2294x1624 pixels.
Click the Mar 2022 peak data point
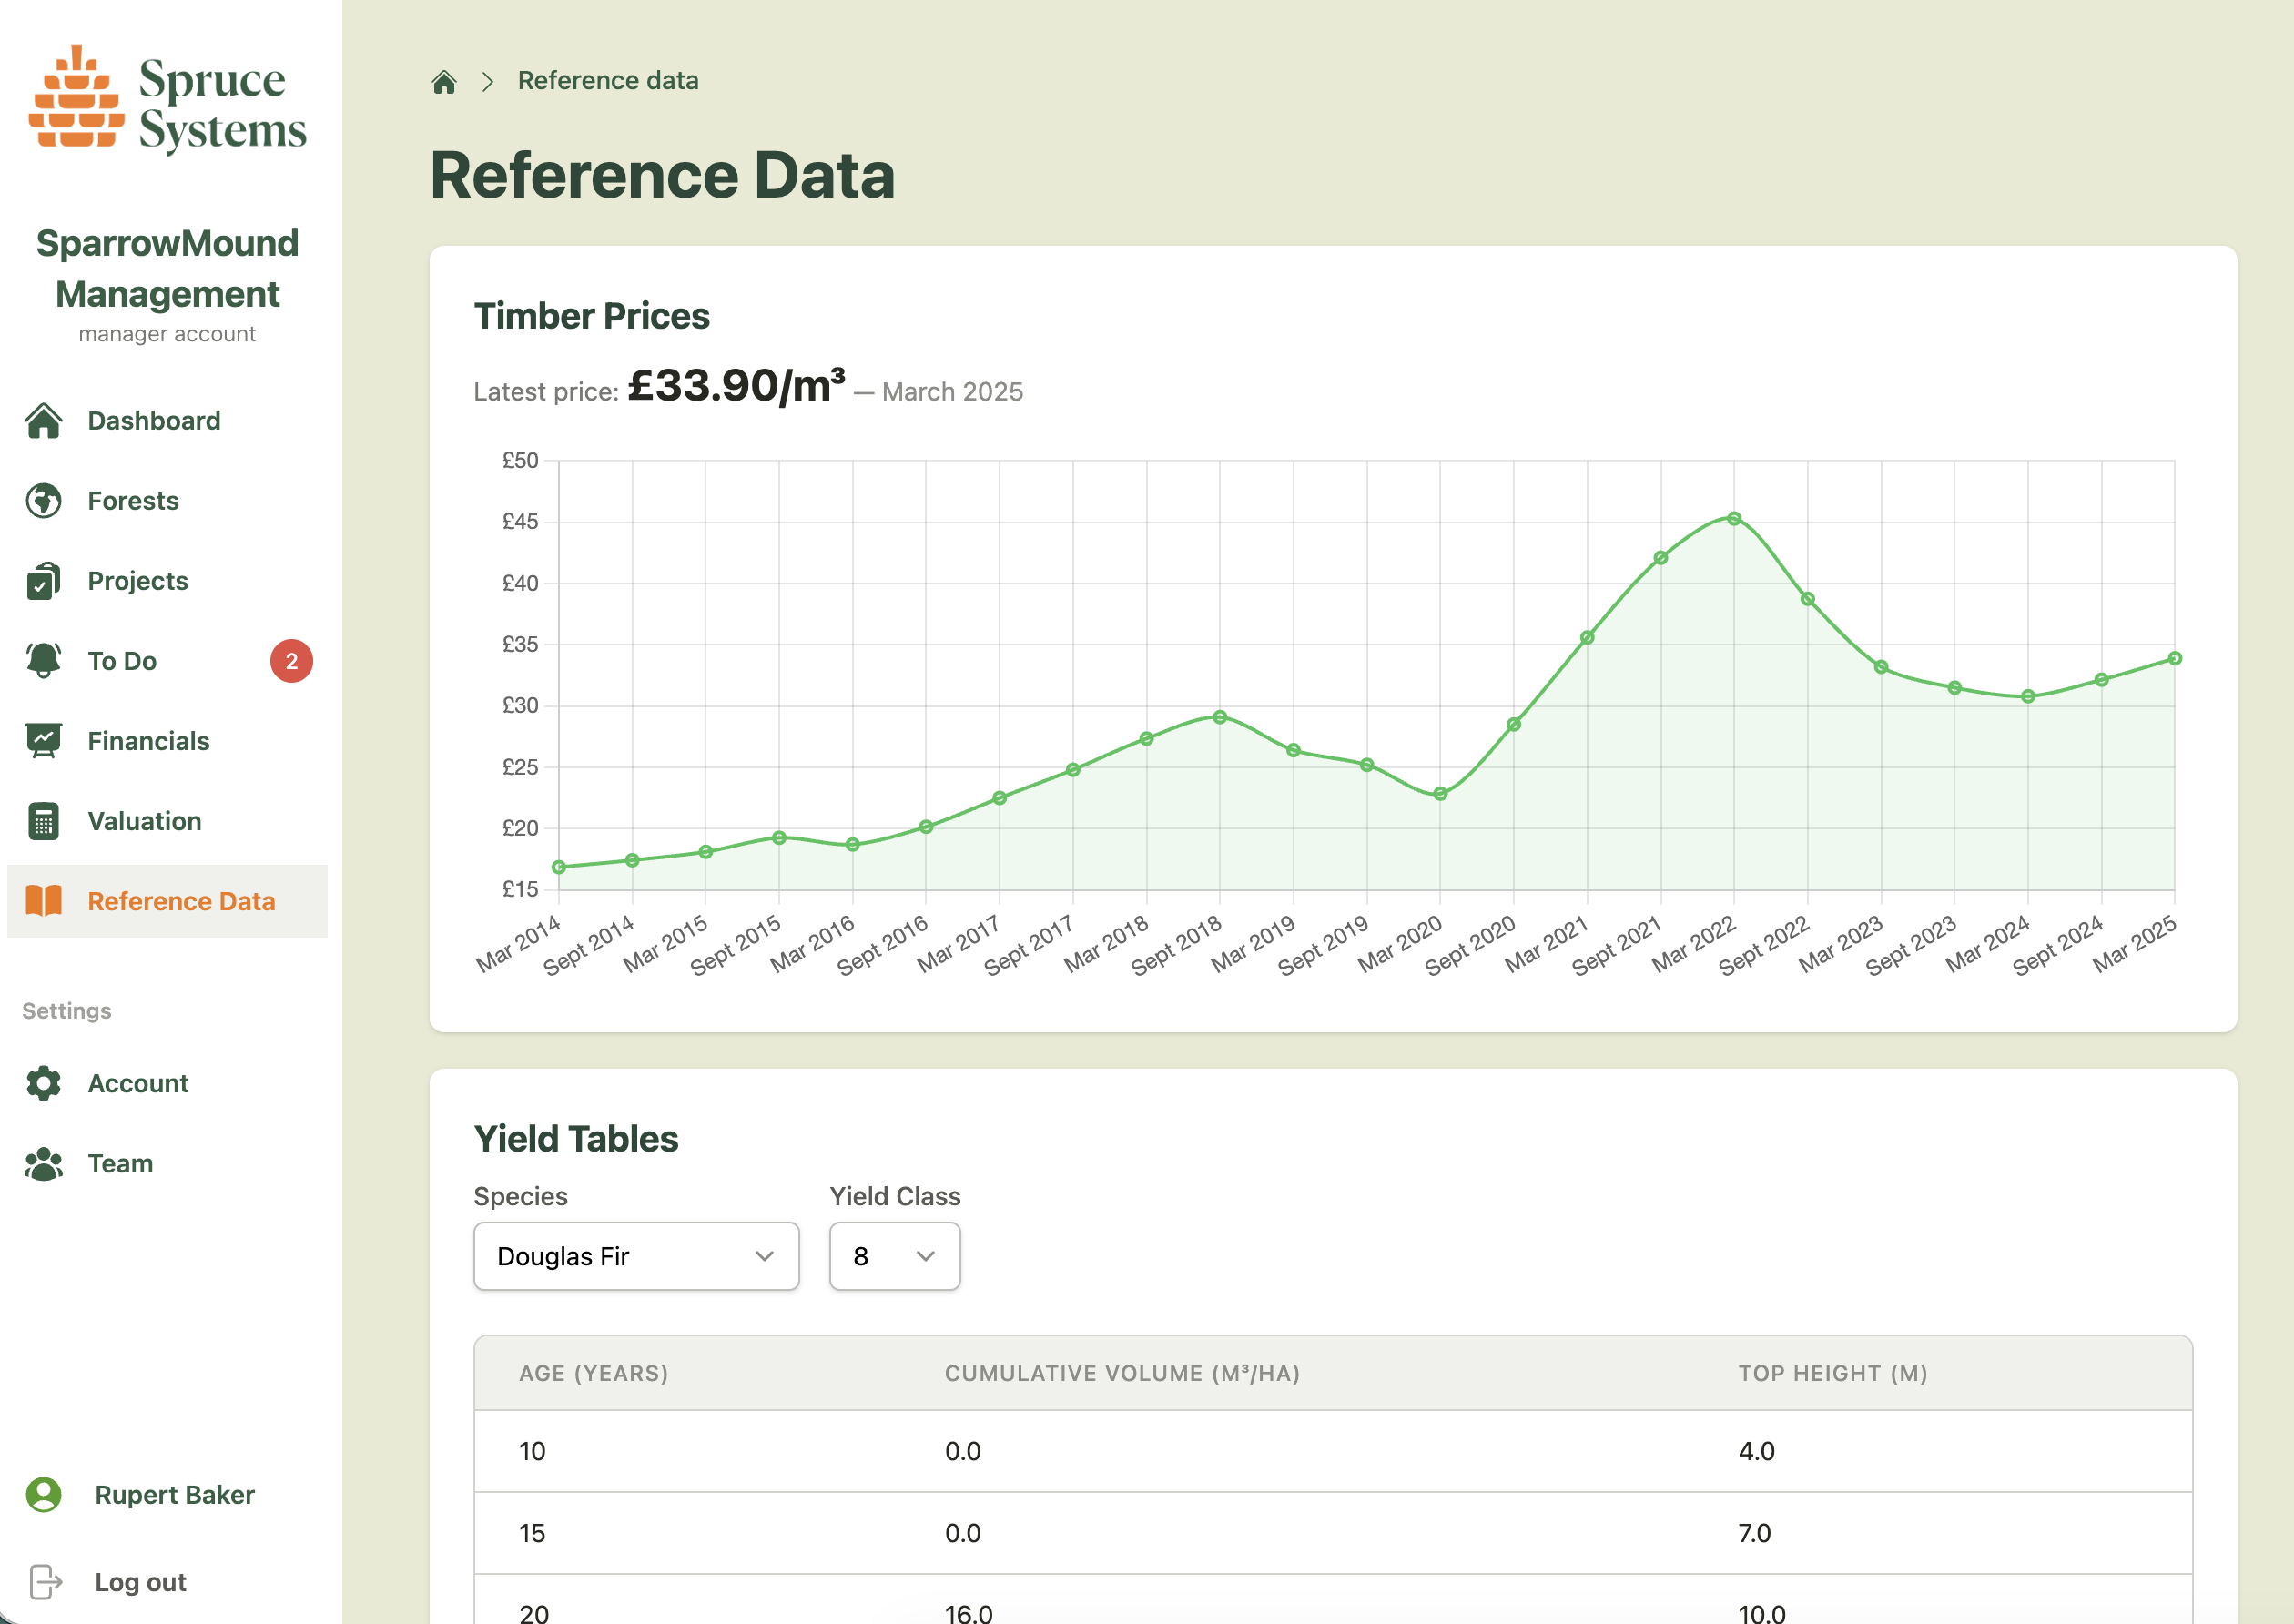1734,518
